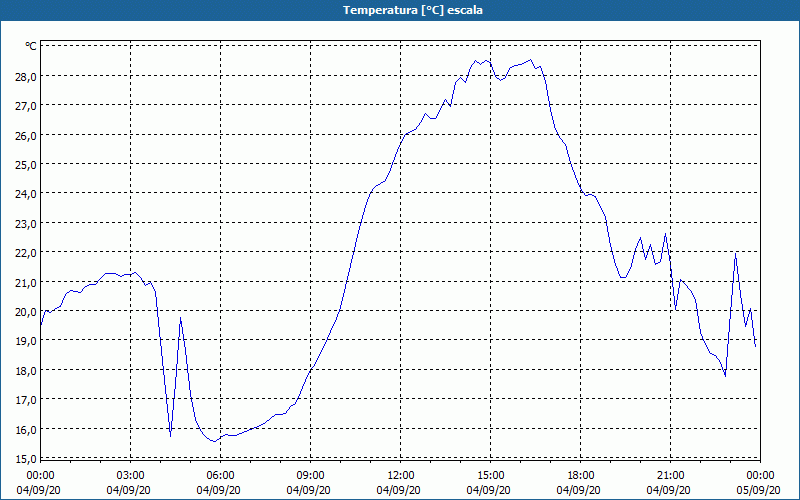
Task: Click the 12:00 time axis label
Action: tap(401, 476)
